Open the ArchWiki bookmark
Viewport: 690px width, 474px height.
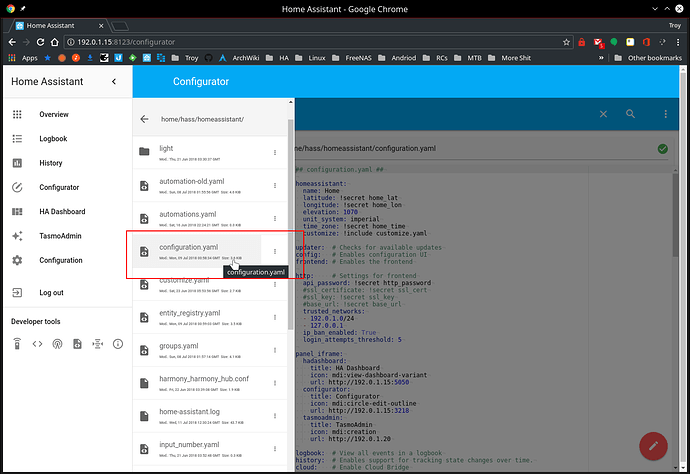coord(240,58)
